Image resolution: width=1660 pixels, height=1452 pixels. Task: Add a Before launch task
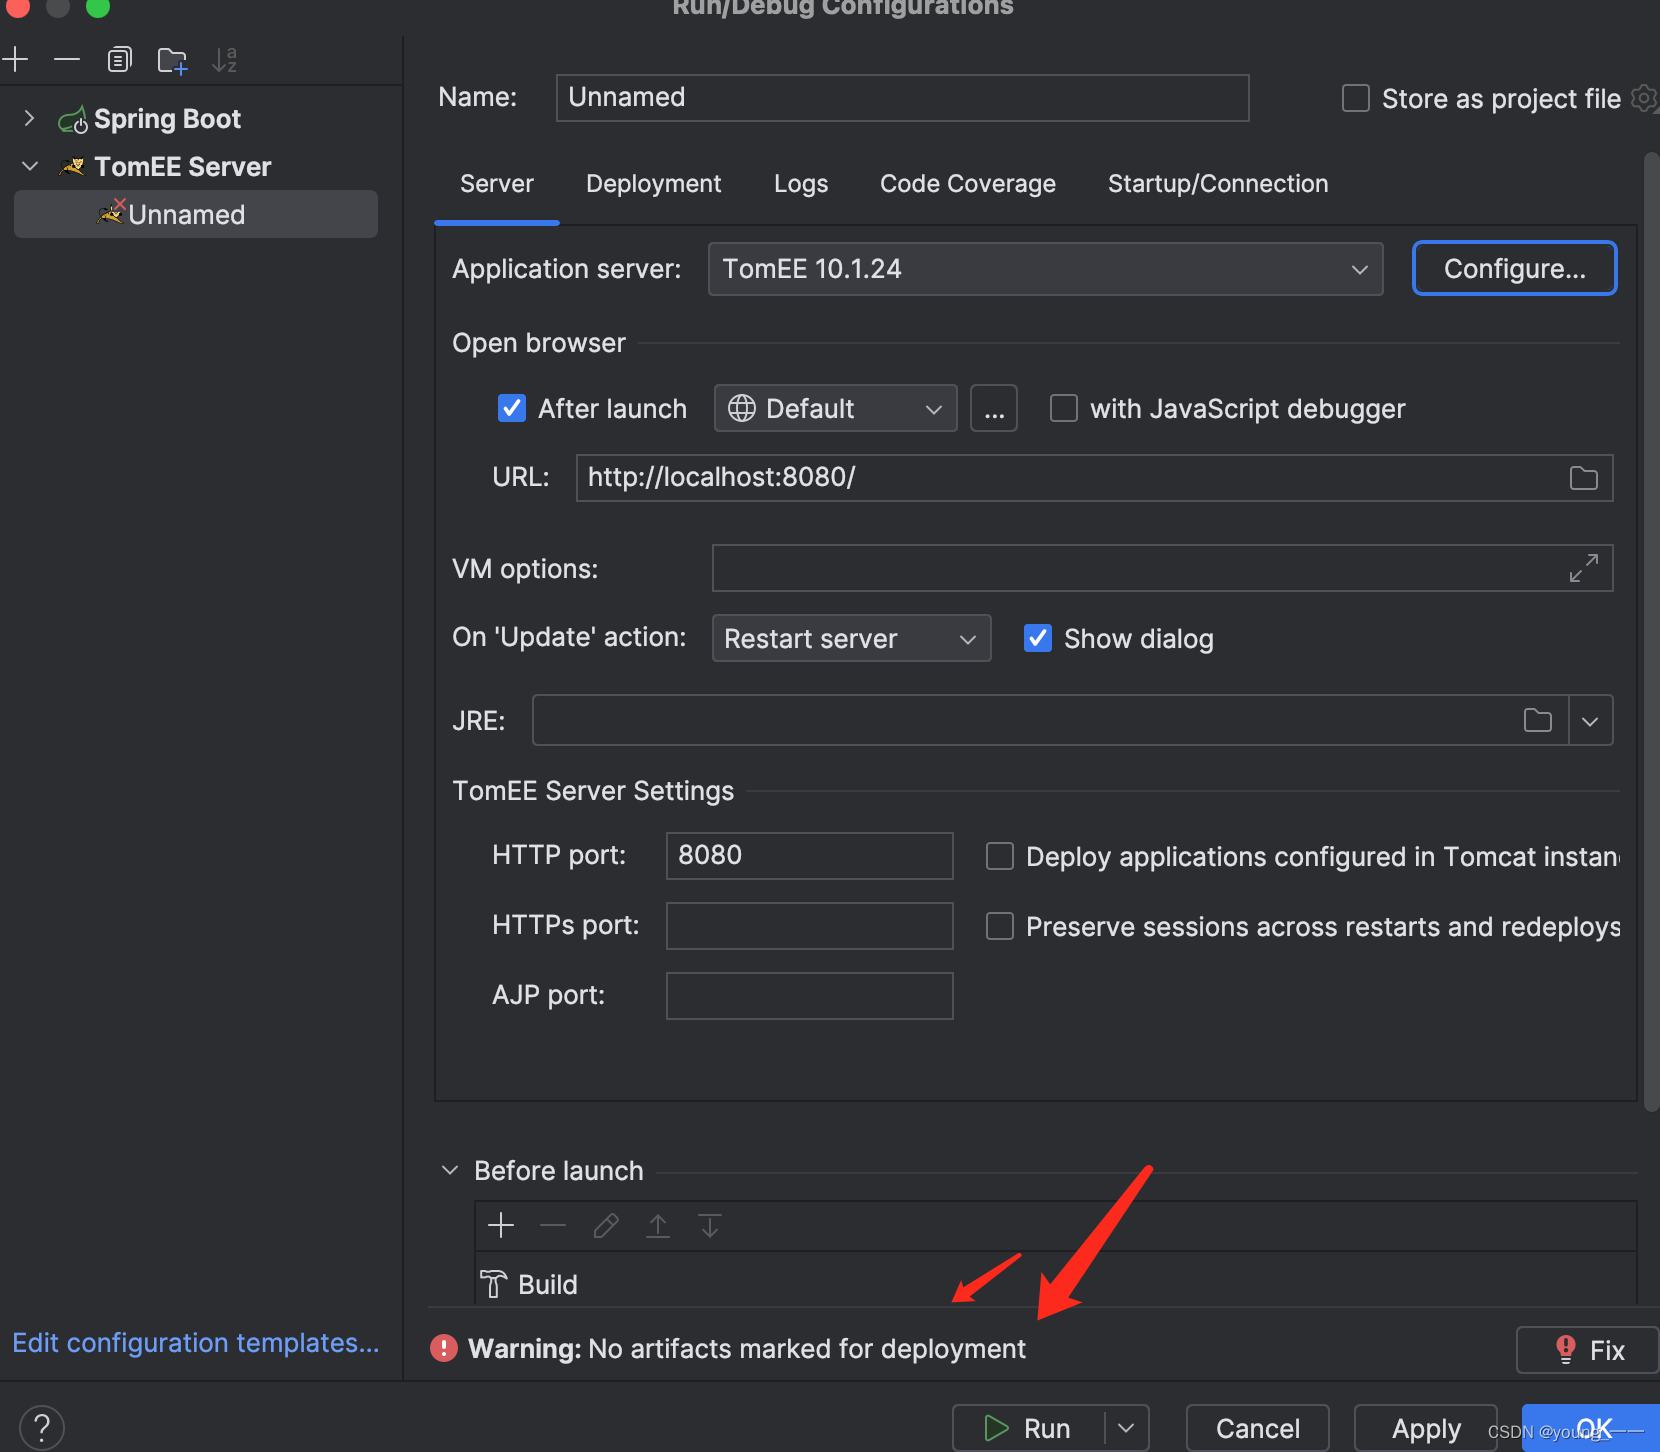(501, 1225)
